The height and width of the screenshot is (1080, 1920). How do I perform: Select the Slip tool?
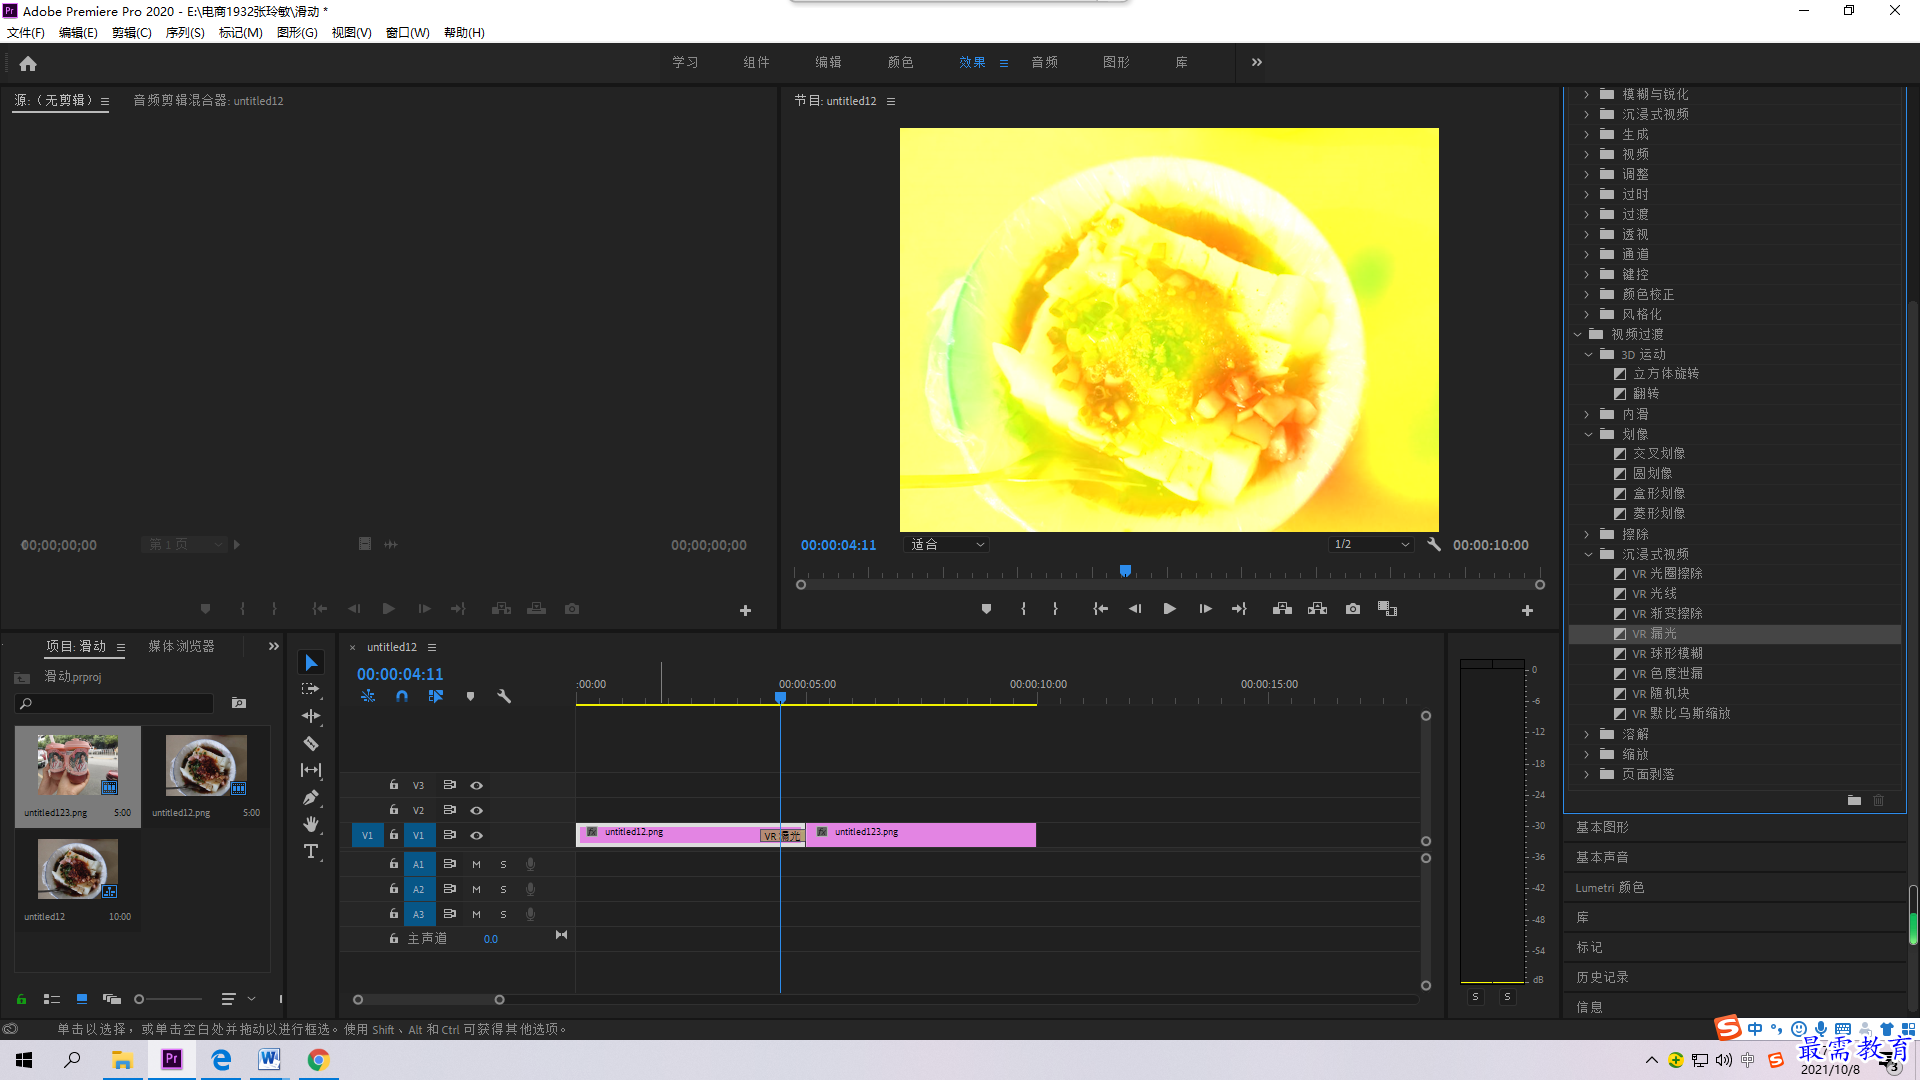coord(311,770)
